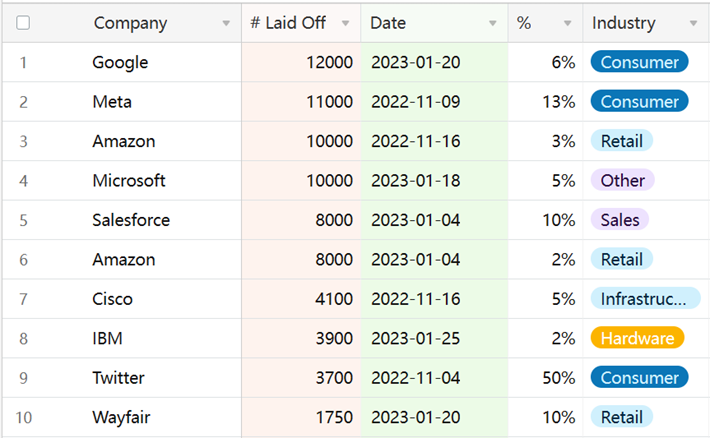Image resolution: width=710 pixels, height=438 pixels.
Task: Click the Company column header
Action: coord(130,23)
